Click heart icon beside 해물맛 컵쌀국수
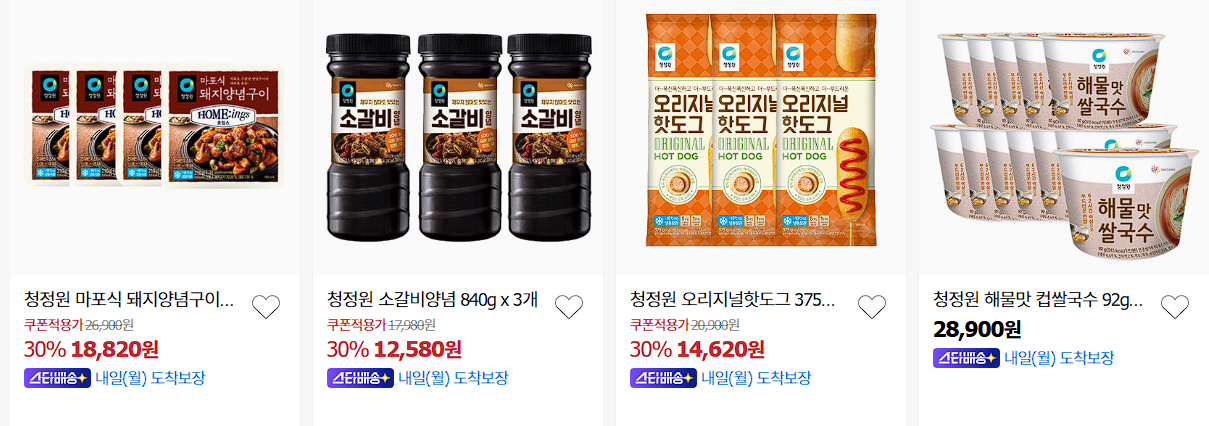 [1175, 307]
